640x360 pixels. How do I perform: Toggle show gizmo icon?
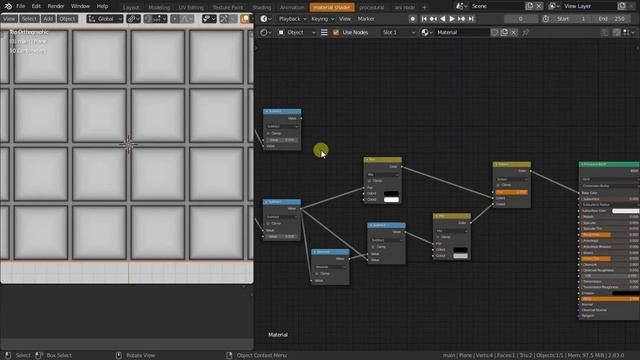pos(224,19)
